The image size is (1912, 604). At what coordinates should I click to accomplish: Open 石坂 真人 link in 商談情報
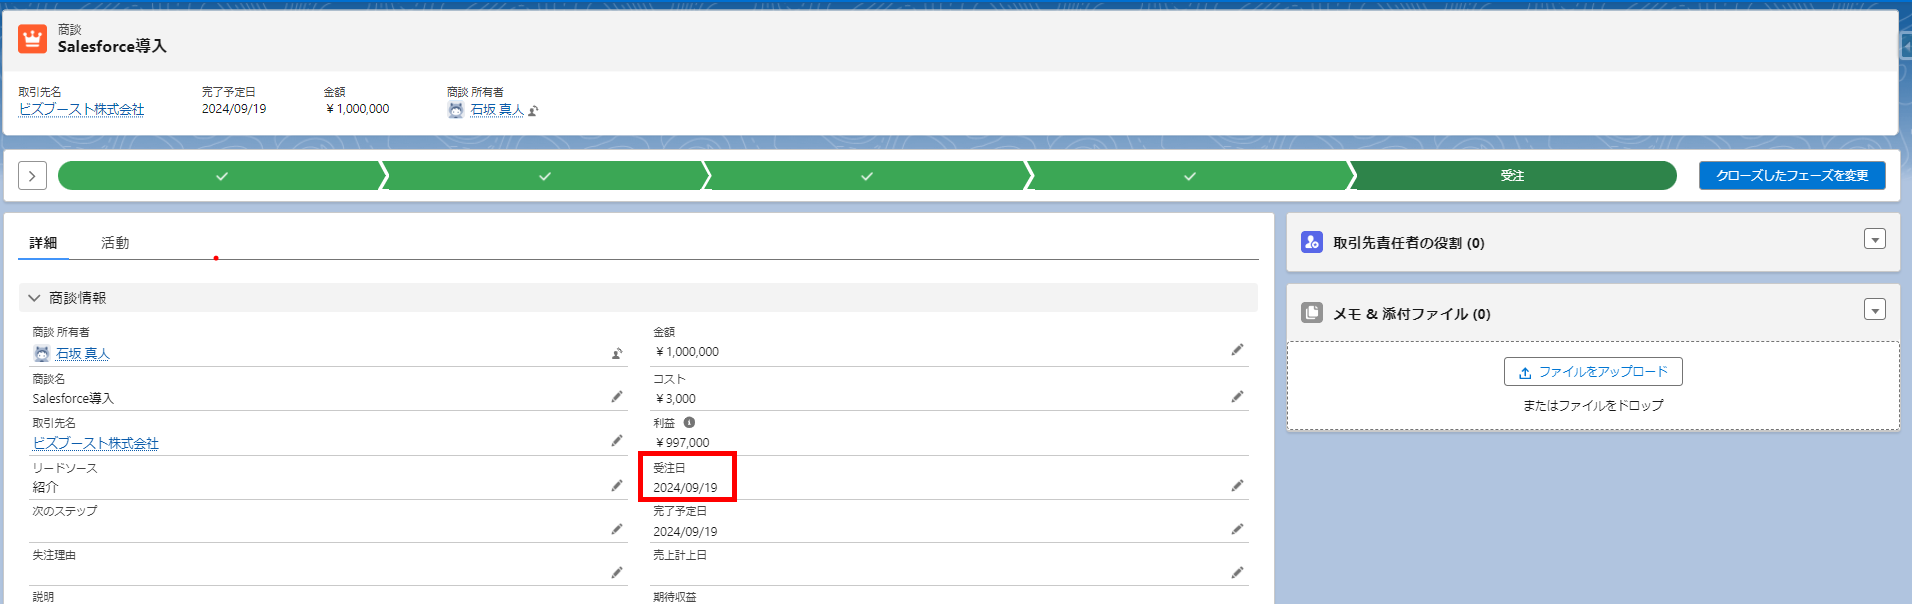tap(83, 354)
